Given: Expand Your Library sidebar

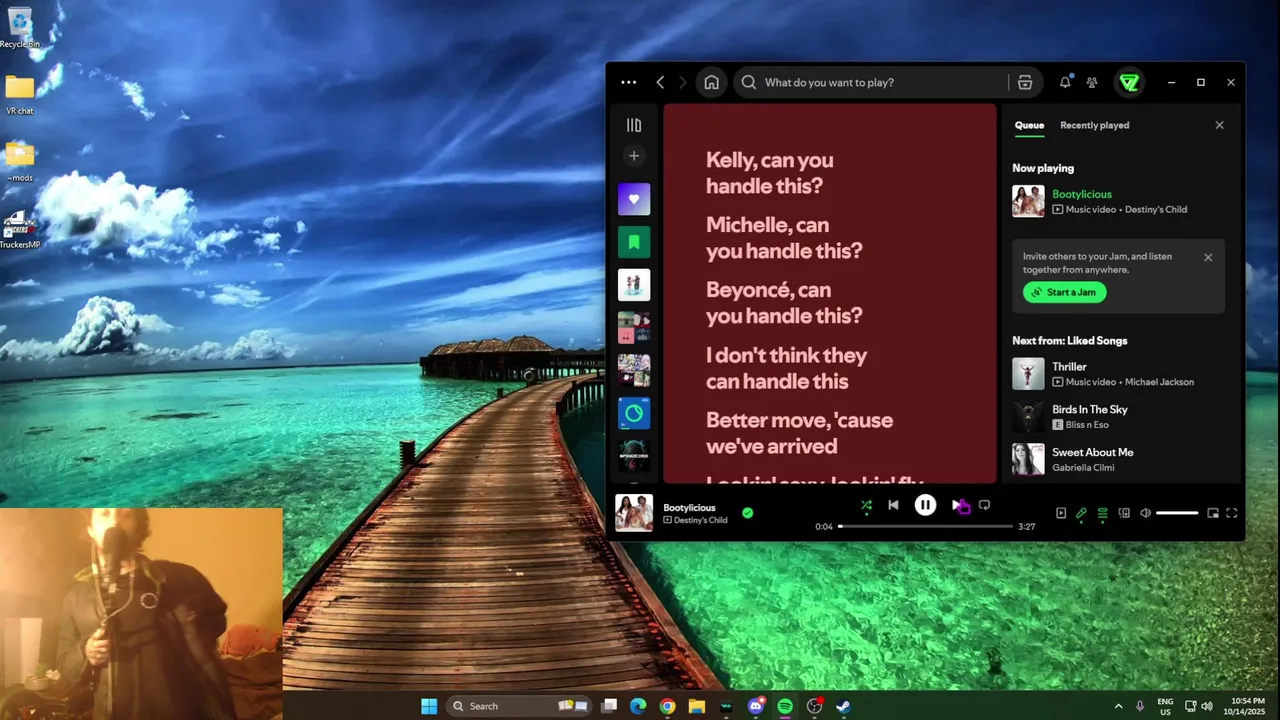Looking at the screenshot, I should tap(634, 125).
